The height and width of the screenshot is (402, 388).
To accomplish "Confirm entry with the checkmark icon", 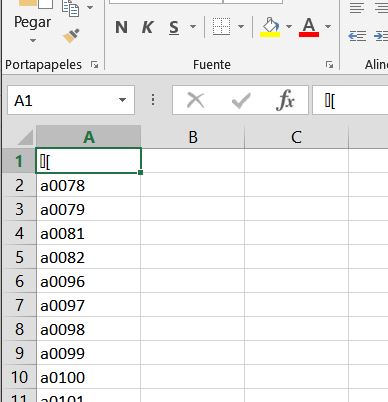I will click(241, 100).
